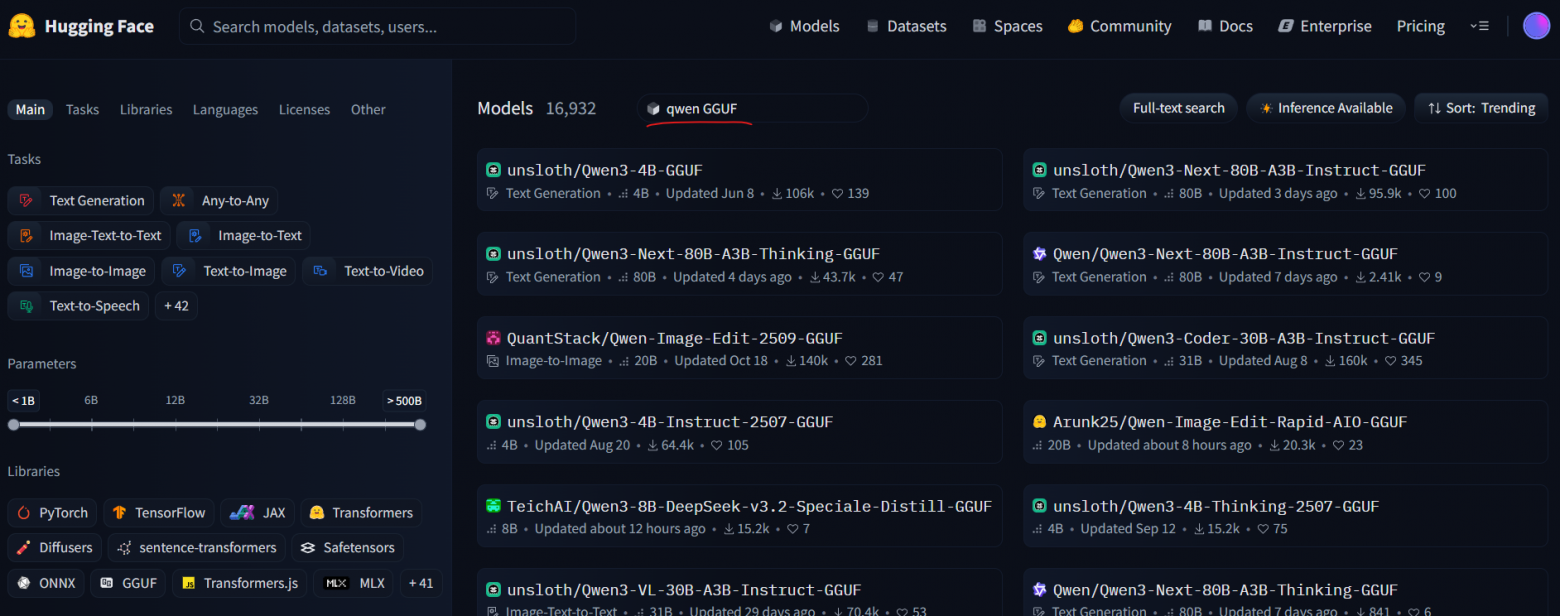Viewport: 1560px width, 616px height.
Task: Filter by Any-to-Any task
Action: (220, 200)
